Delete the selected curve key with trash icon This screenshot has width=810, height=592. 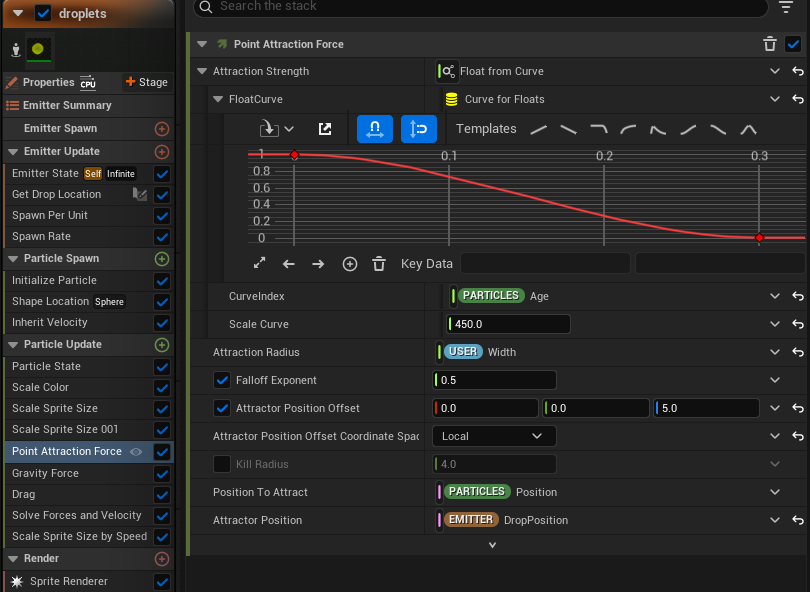click(379, 264)
